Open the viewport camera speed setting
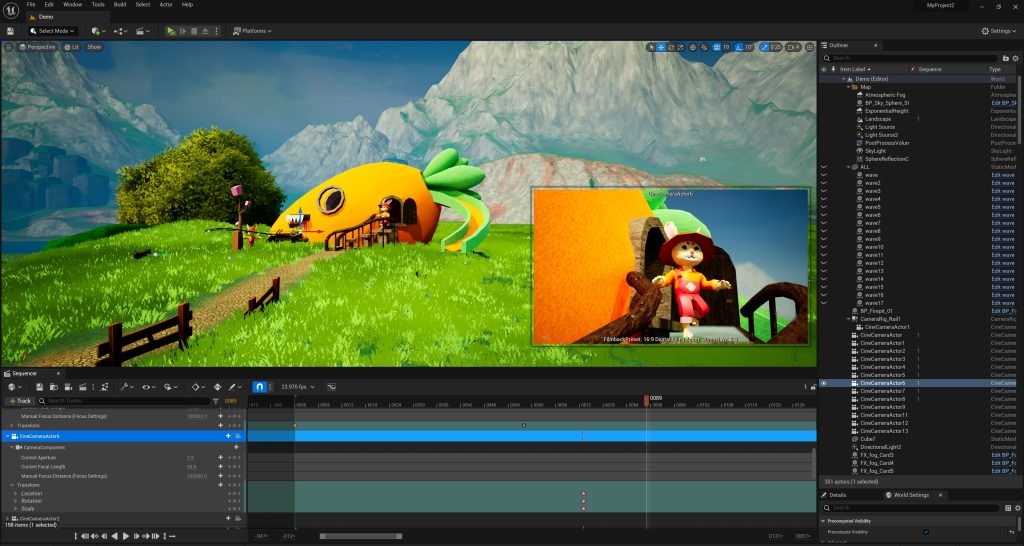Image resolution: width=1024 pixels, height=546 pixels. 793,47
